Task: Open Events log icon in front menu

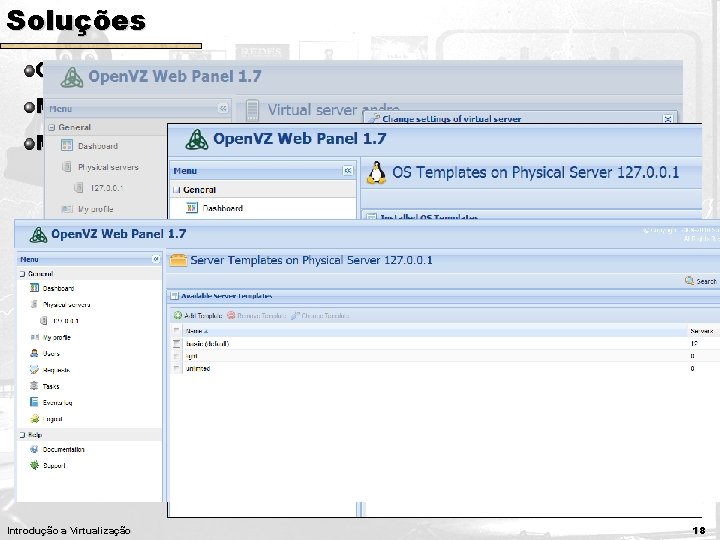Action: [x=34, y=402]
